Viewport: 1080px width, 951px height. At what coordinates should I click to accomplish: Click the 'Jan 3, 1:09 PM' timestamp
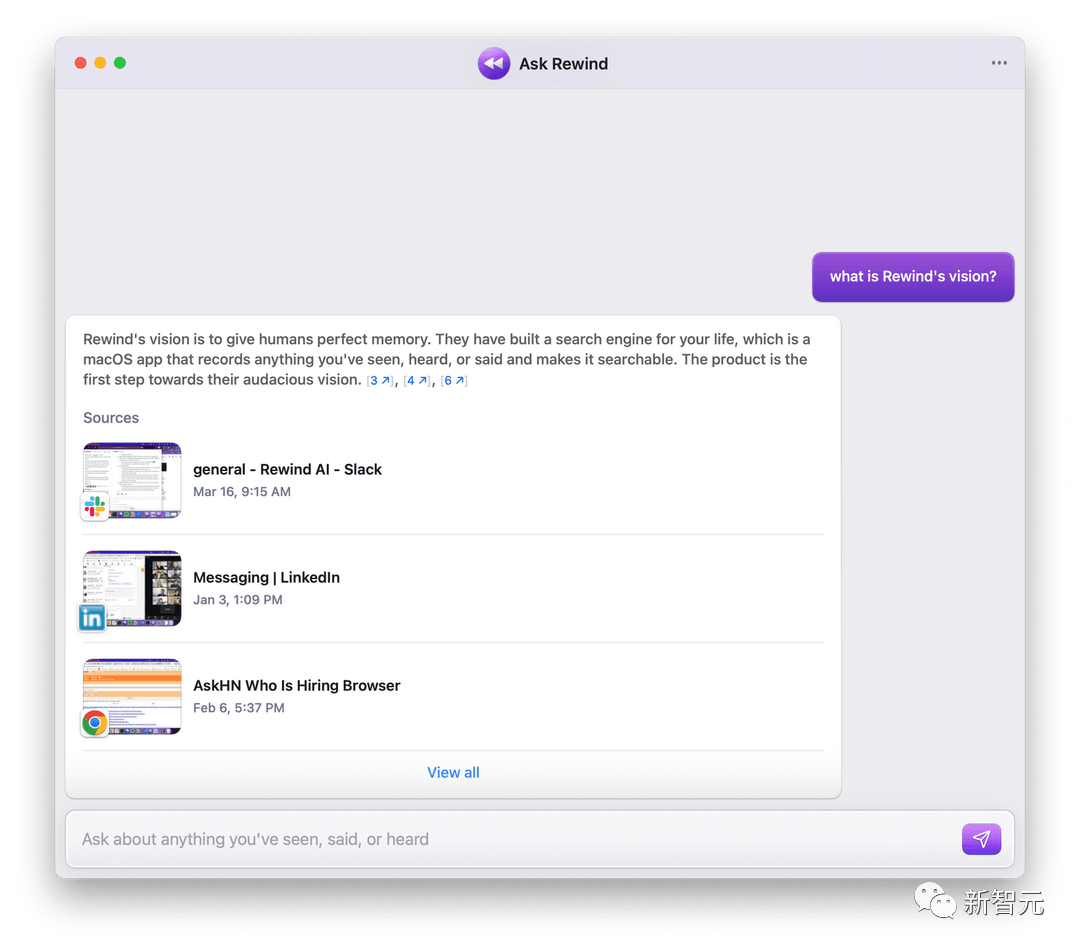[x=238, y=600]
